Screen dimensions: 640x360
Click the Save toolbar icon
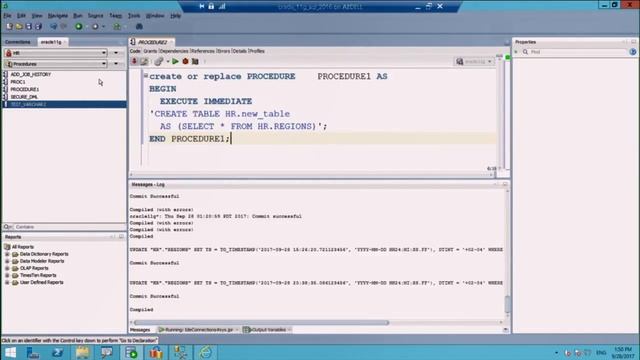pos(29,27)
